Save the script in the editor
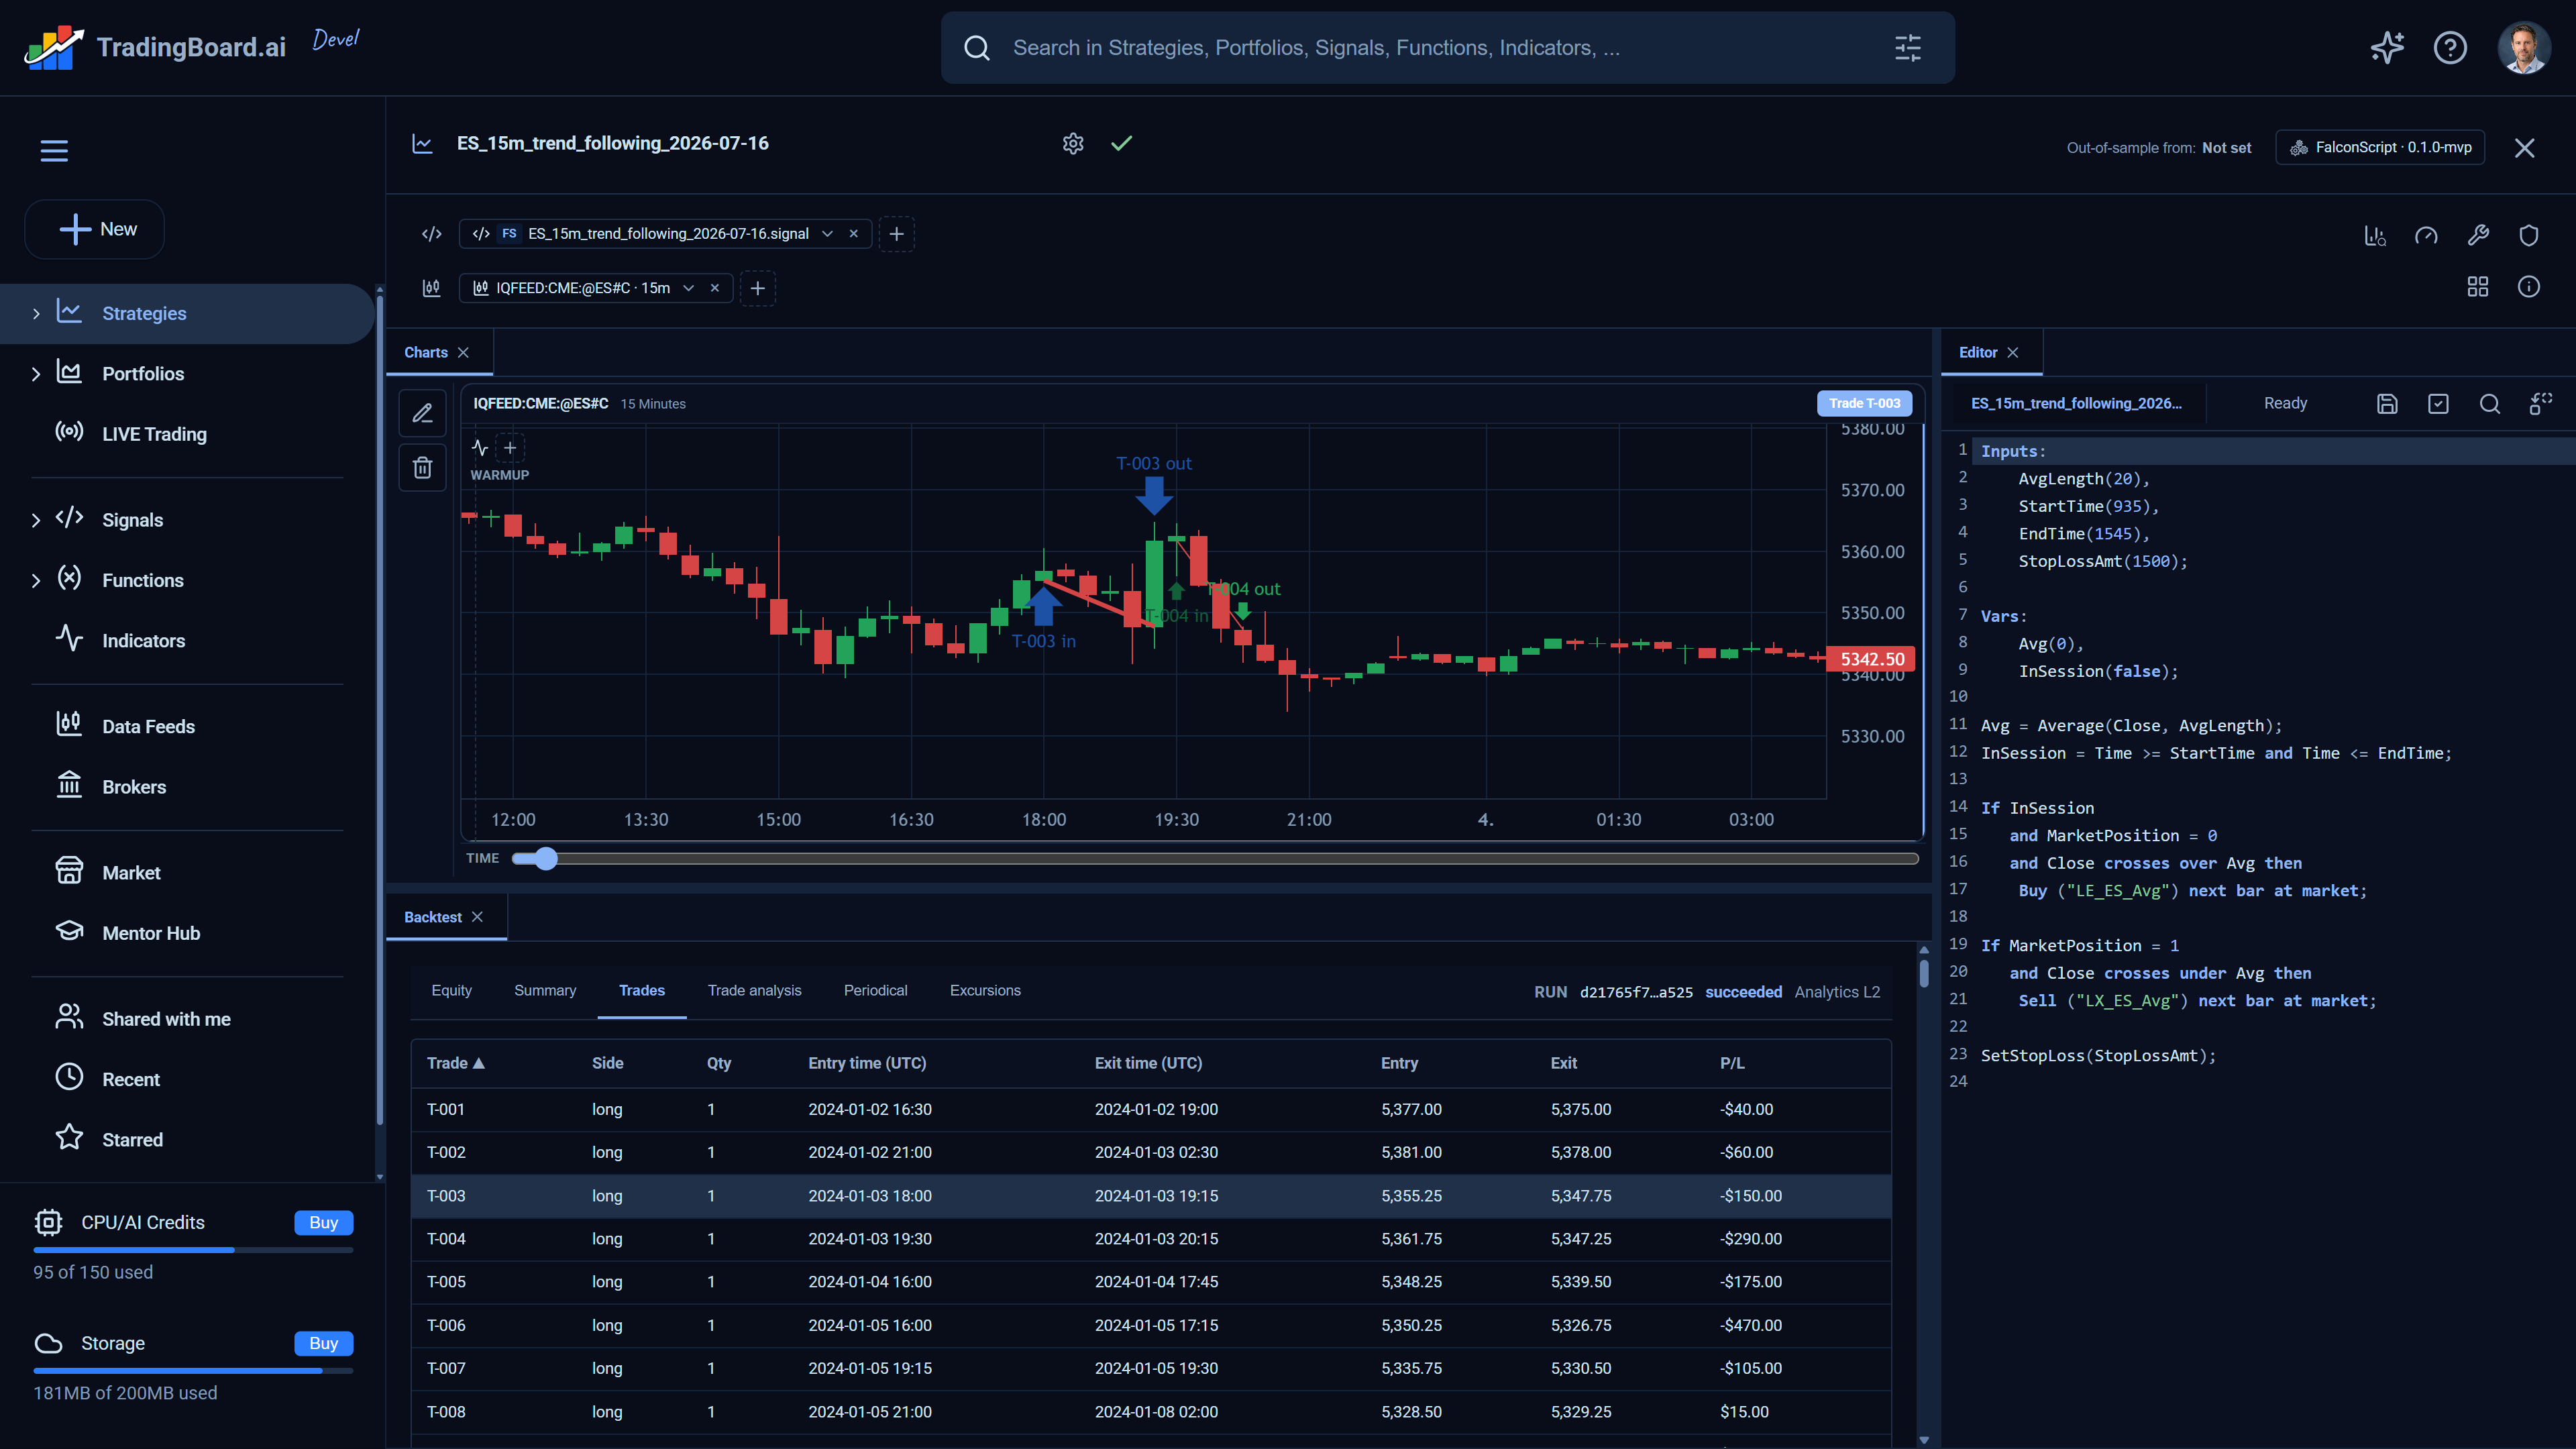 pyautogui.click(x=2387, y=404)
